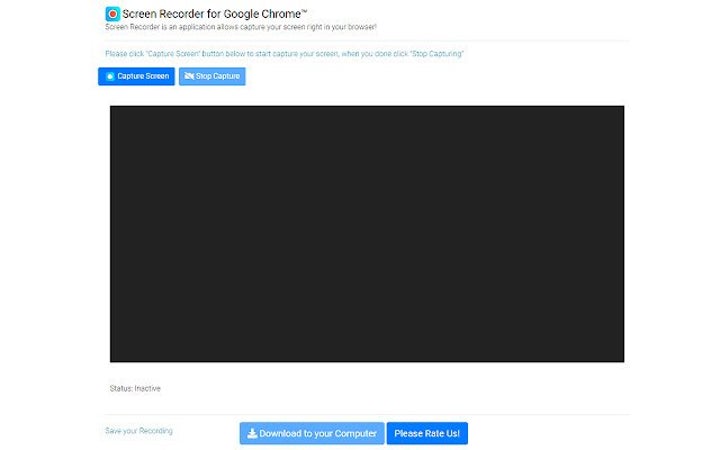
Task: Click the blue capture instructions text line
Action: coord(284,53)
